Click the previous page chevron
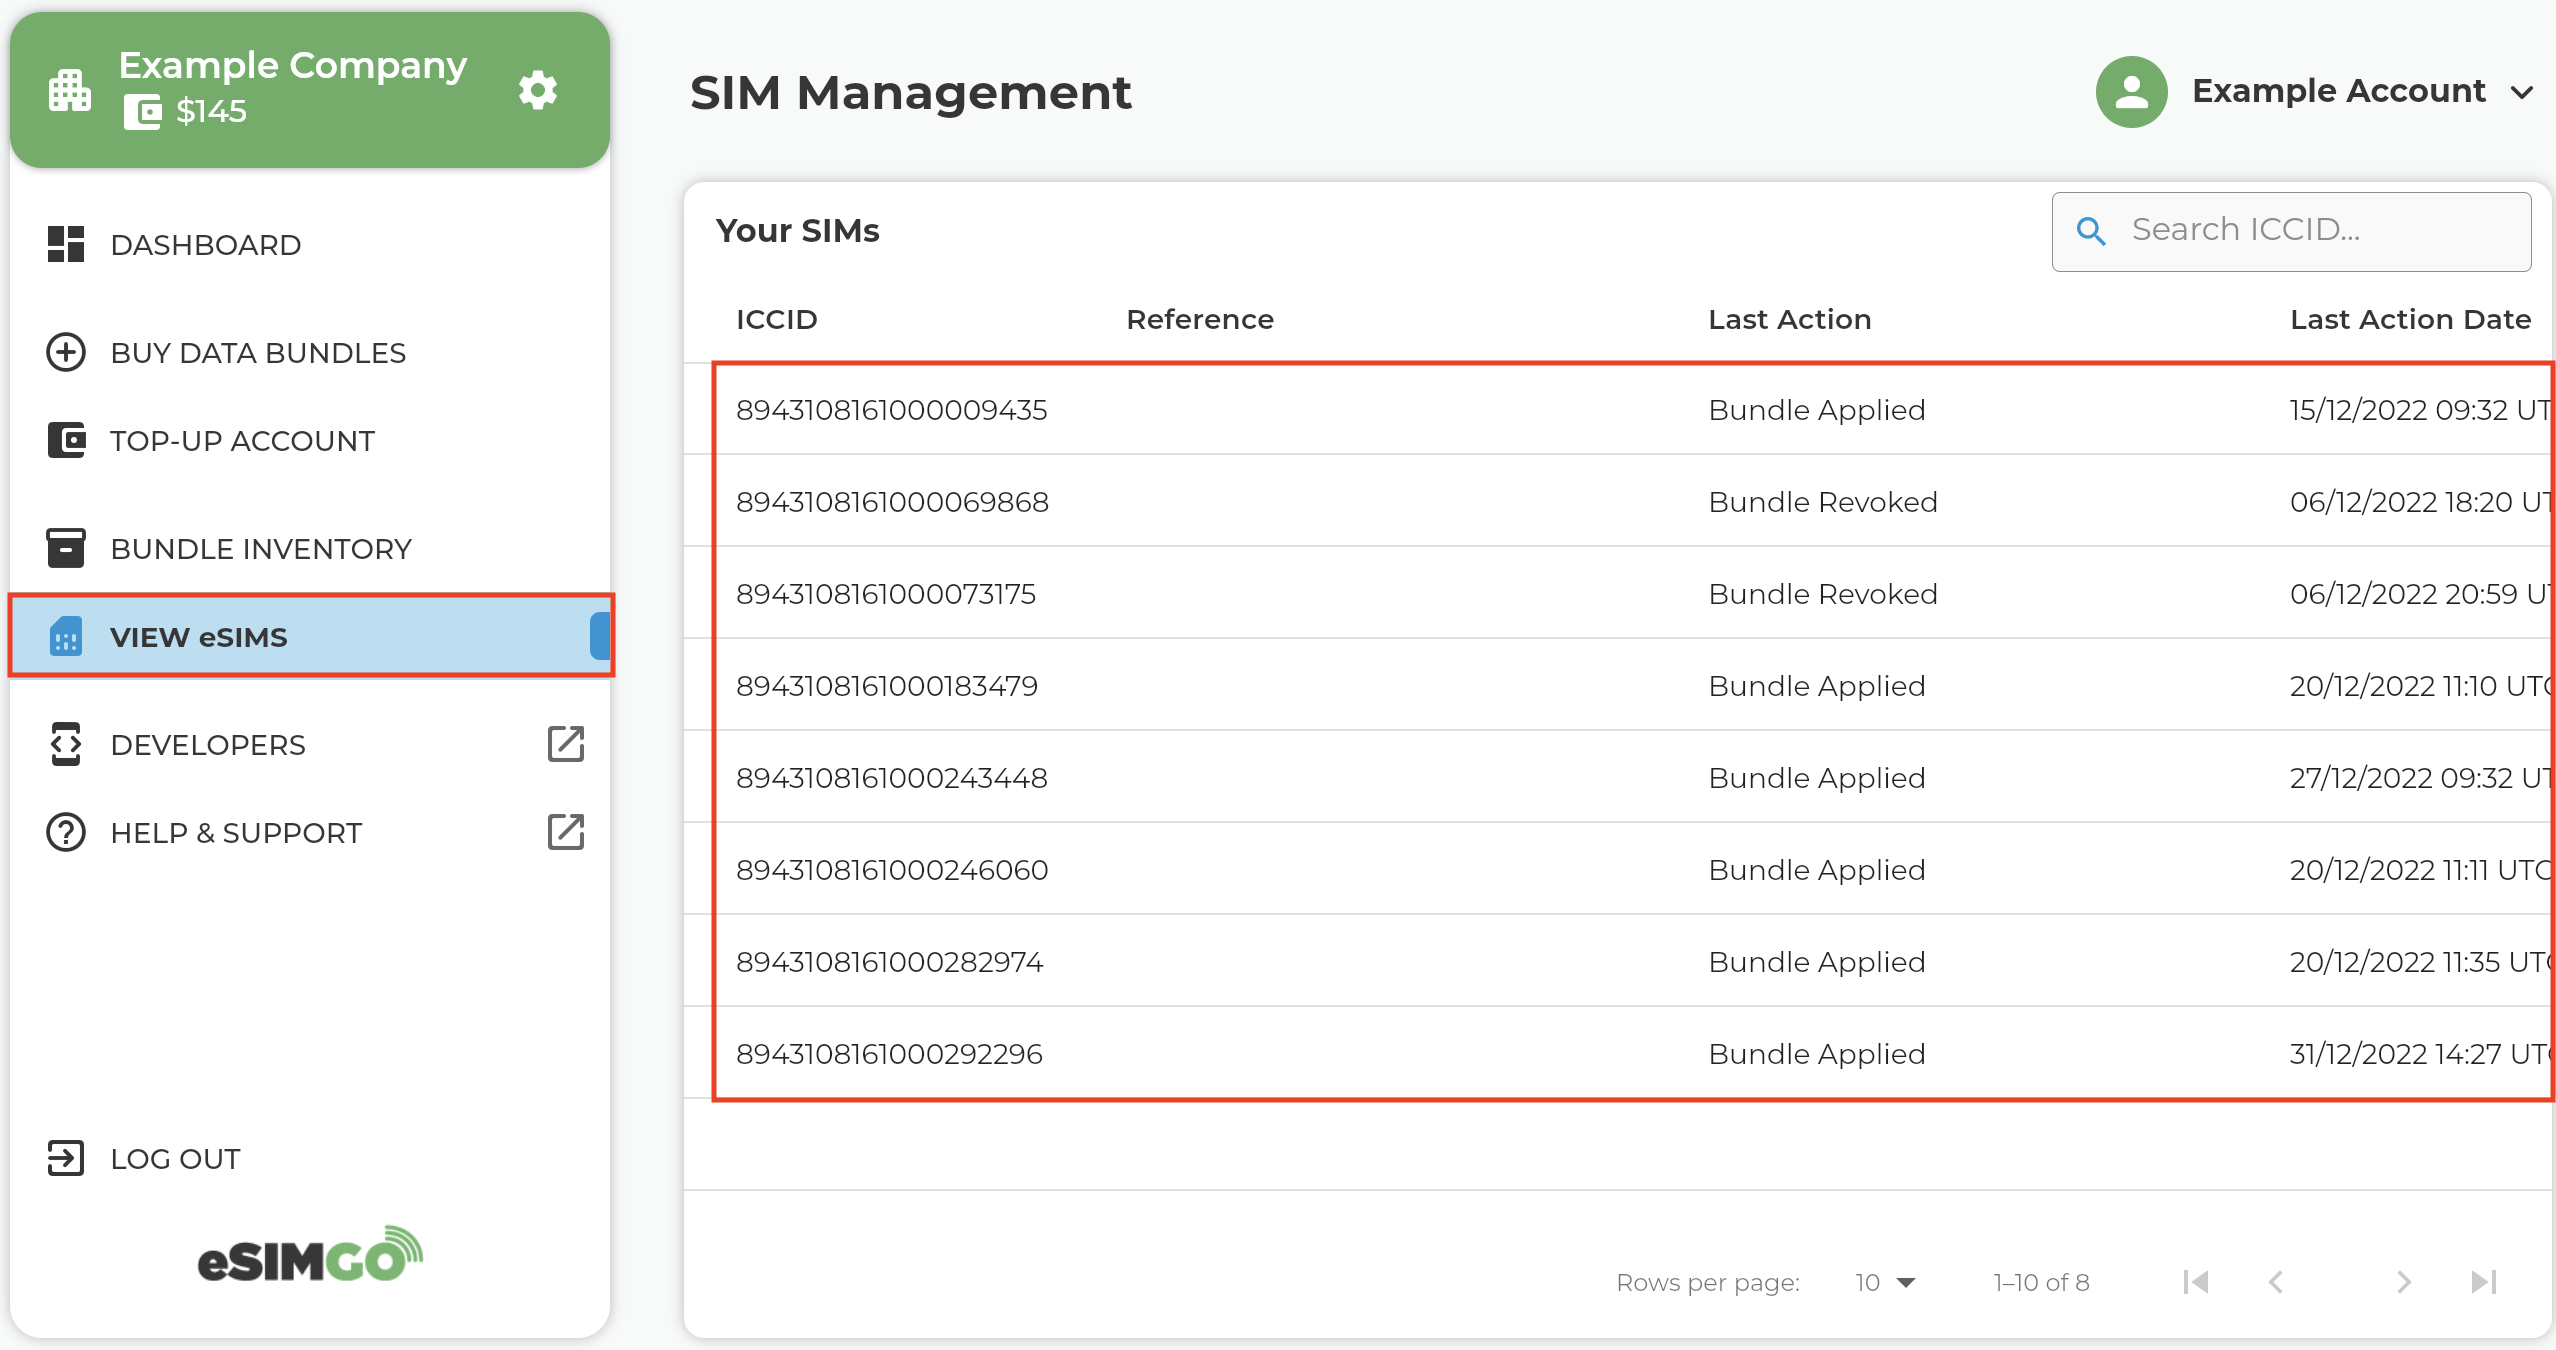The image size is (2556, 1350). [x=2276, y=1282]
